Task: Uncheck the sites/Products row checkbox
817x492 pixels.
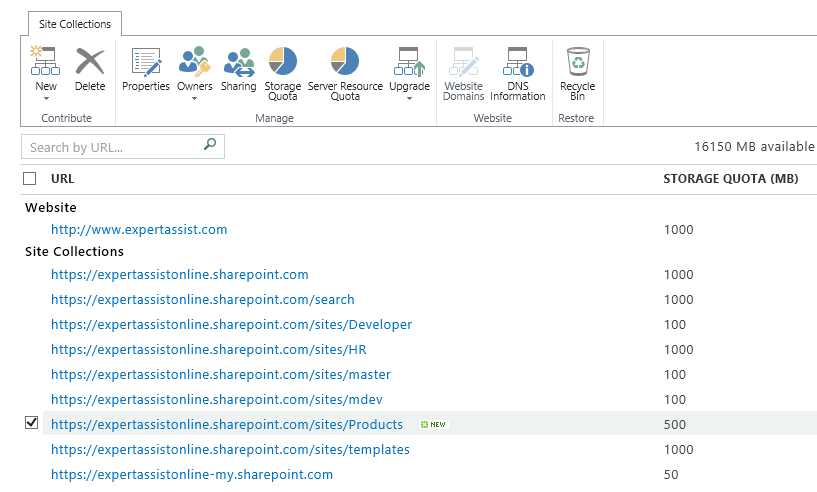Action: [x=31, y=424]
